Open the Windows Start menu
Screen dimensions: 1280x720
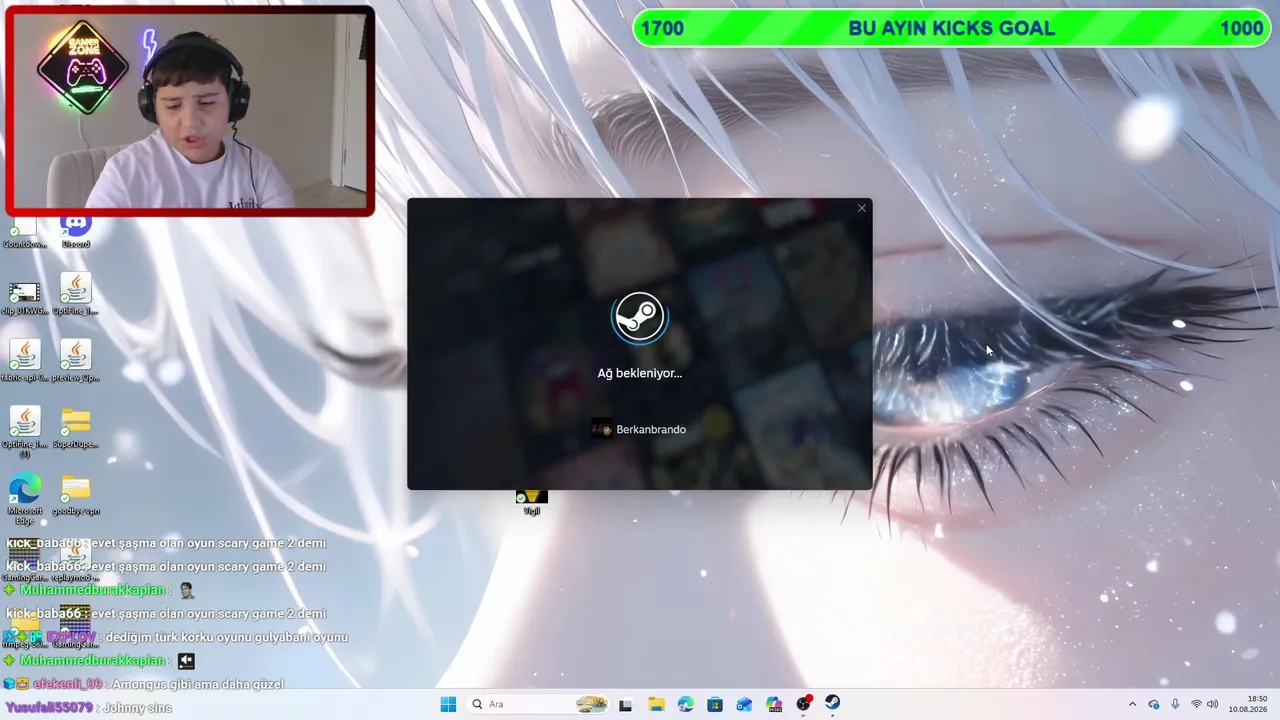pos(448,704)
